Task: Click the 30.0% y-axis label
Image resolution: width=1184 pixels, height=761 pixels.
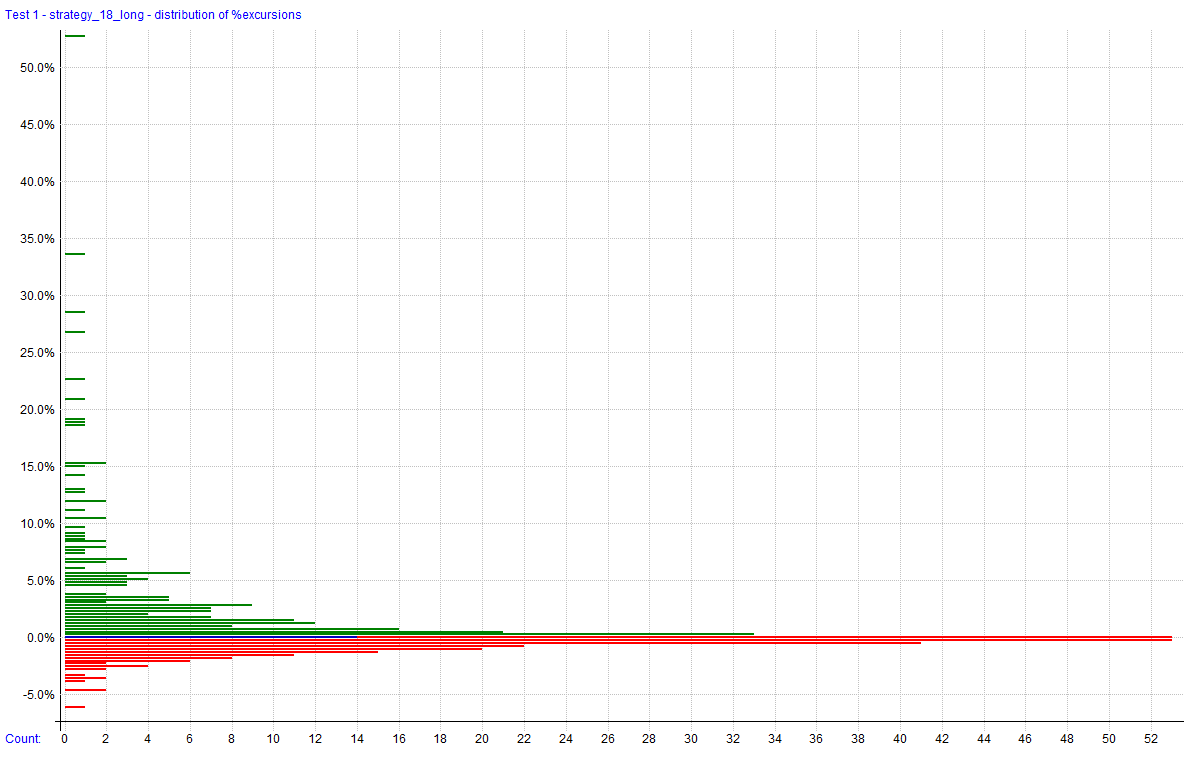Action: click(37, 296)
